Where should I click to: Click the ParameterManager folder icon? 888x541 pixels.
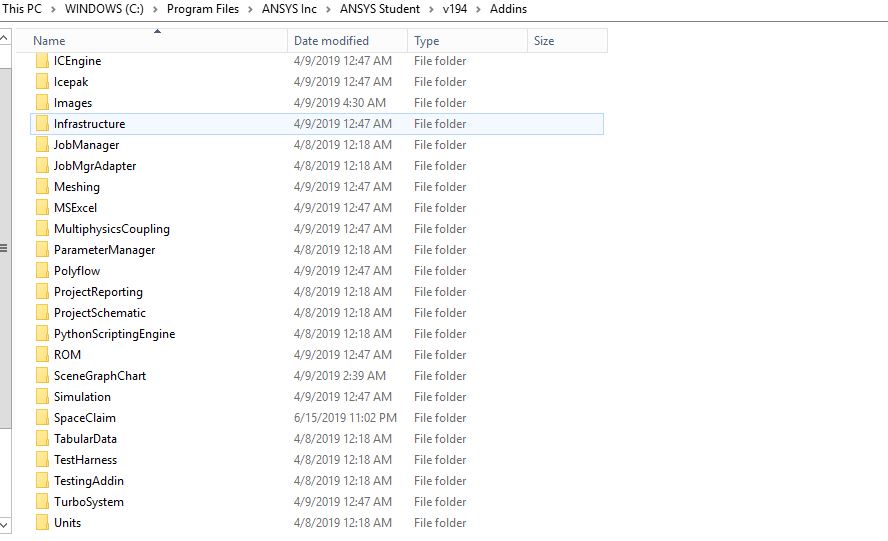42,249
